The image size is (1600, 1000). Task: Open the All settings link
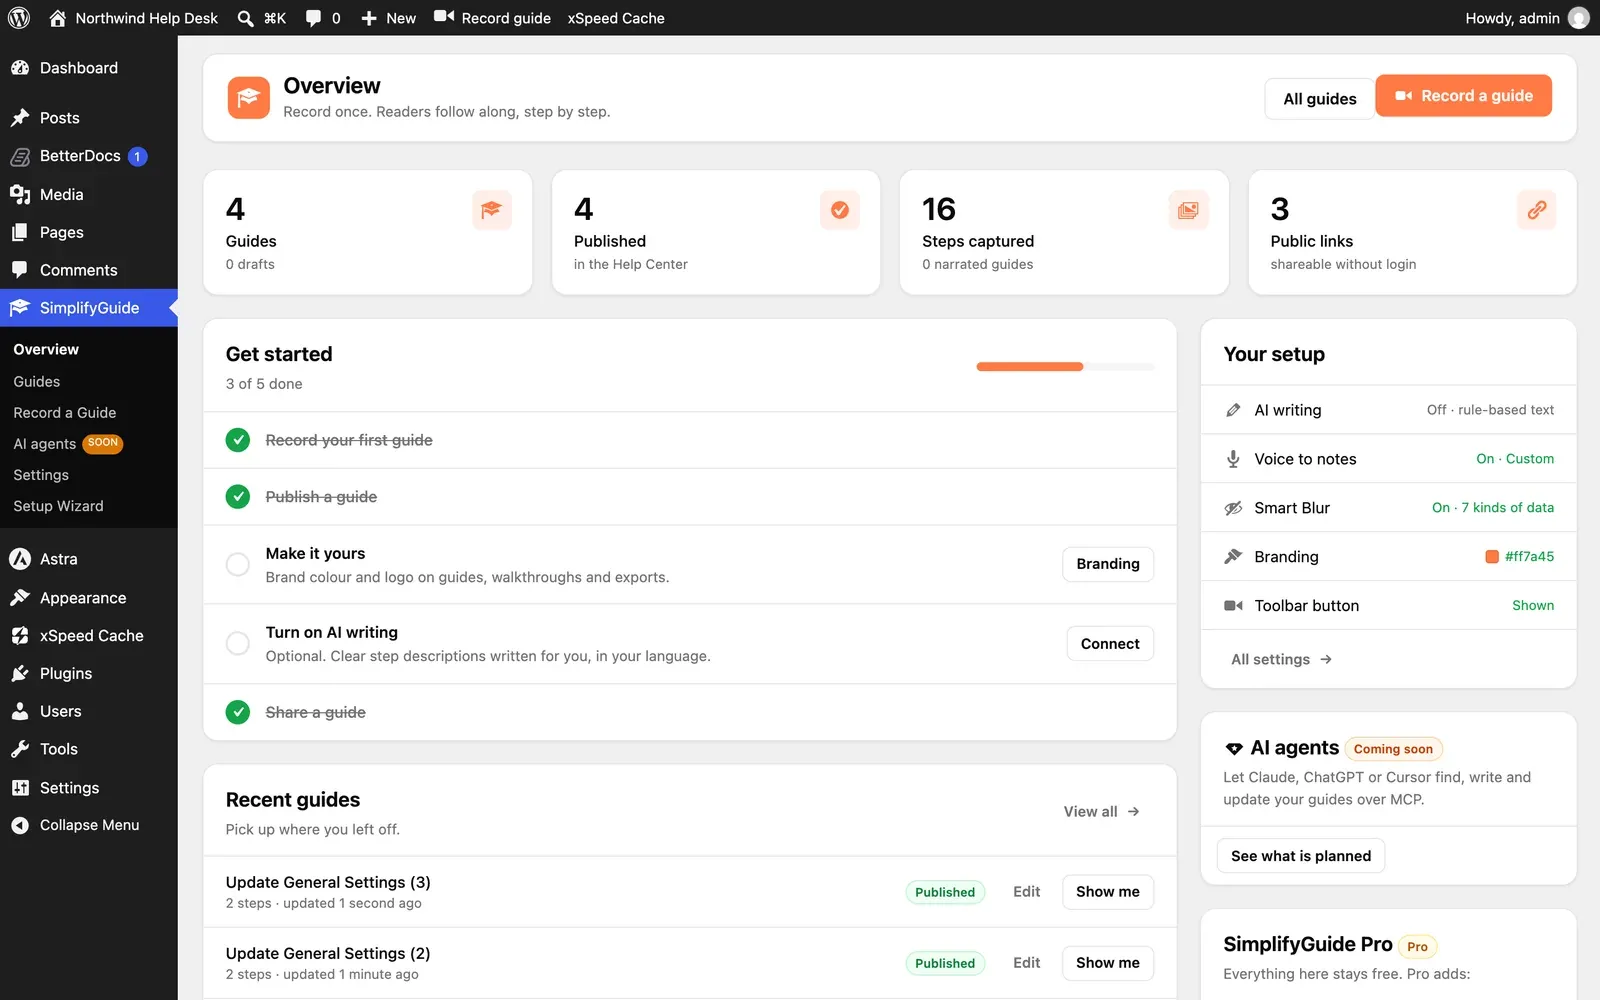(x=1281, y=660)
